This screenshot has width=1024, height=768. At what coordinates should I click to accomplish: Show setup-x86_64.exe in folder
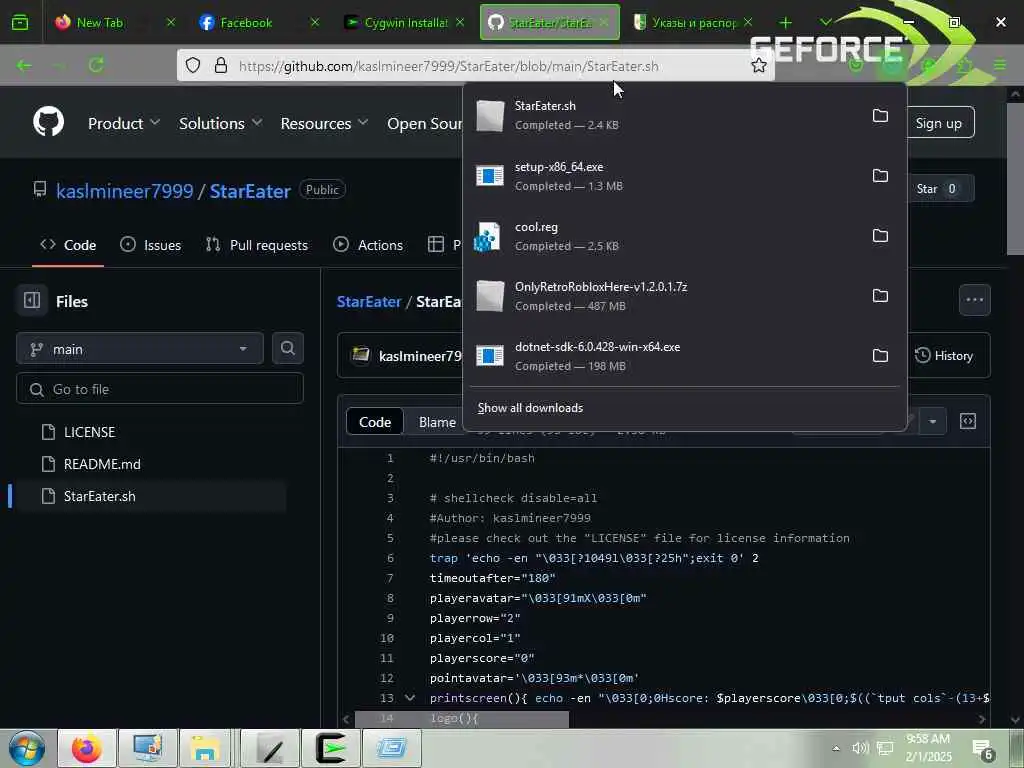pyautogui.click(x=880, y=176)
